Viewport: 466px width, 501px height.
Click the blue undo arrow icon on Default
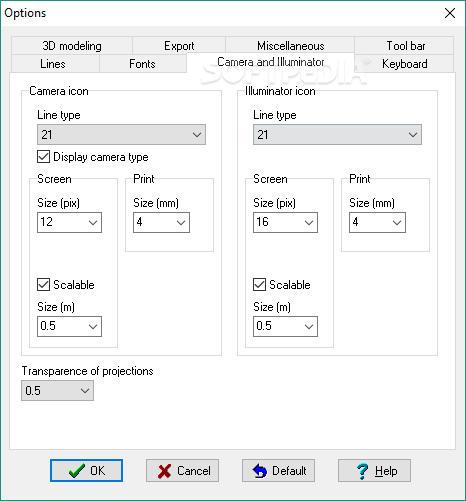coord(260,471)
